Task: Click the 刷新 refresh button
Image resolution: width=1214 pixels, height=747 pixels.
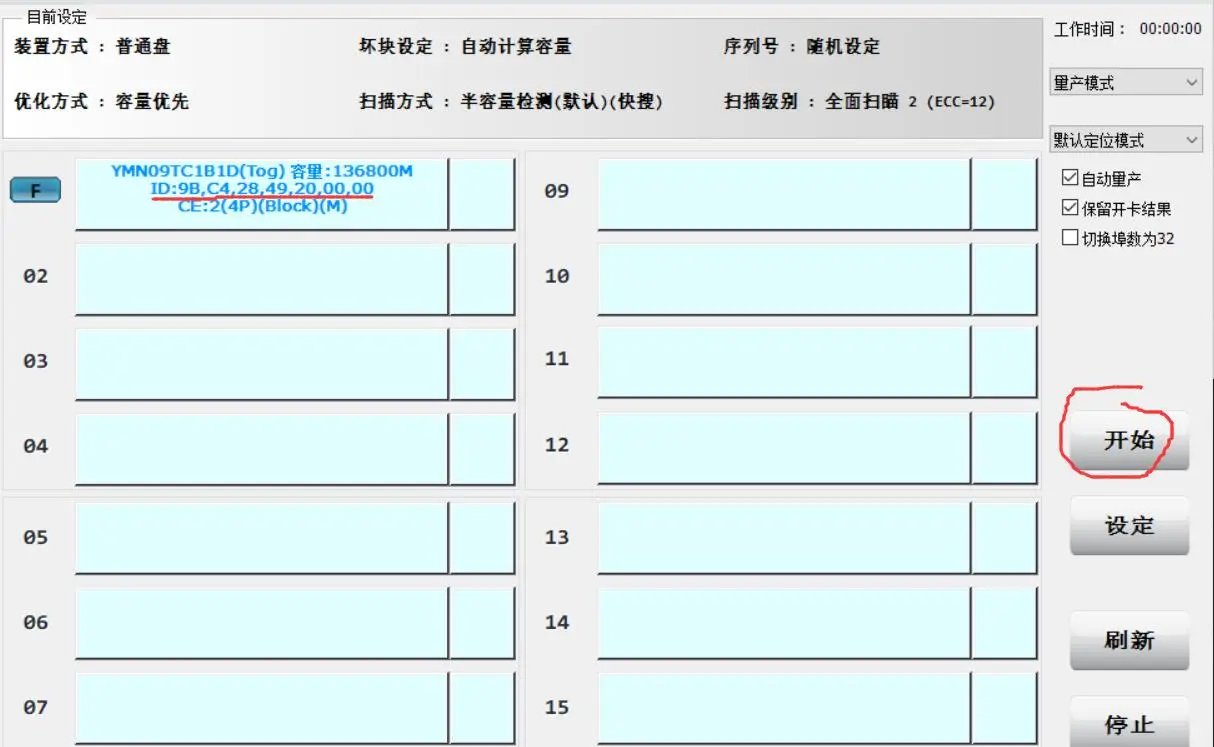Action: click(x=1129, y=641)
